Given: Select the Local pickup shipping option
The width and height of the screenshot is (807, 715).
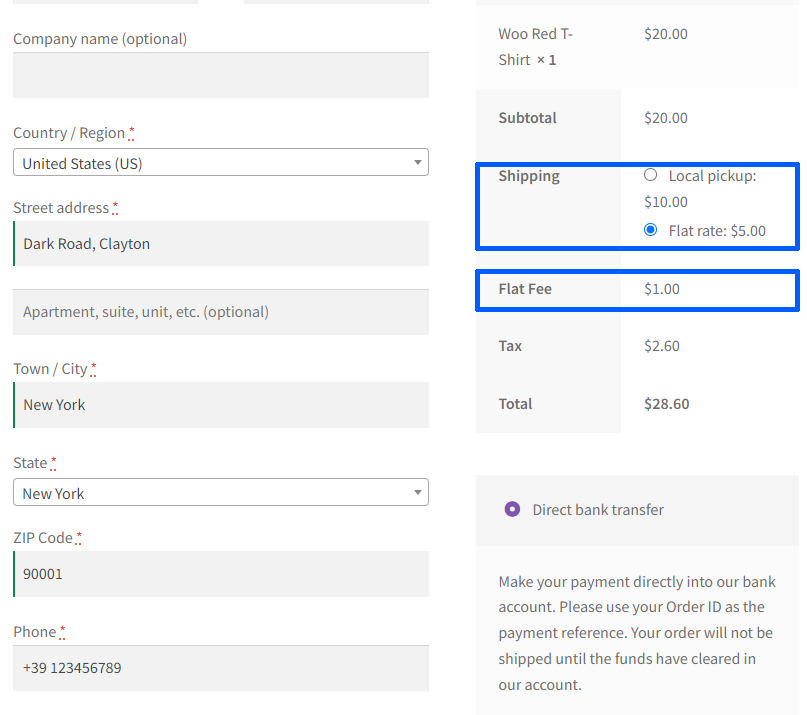Looking at the screenshot, I should pyautogui.click(x=650, y=174).
